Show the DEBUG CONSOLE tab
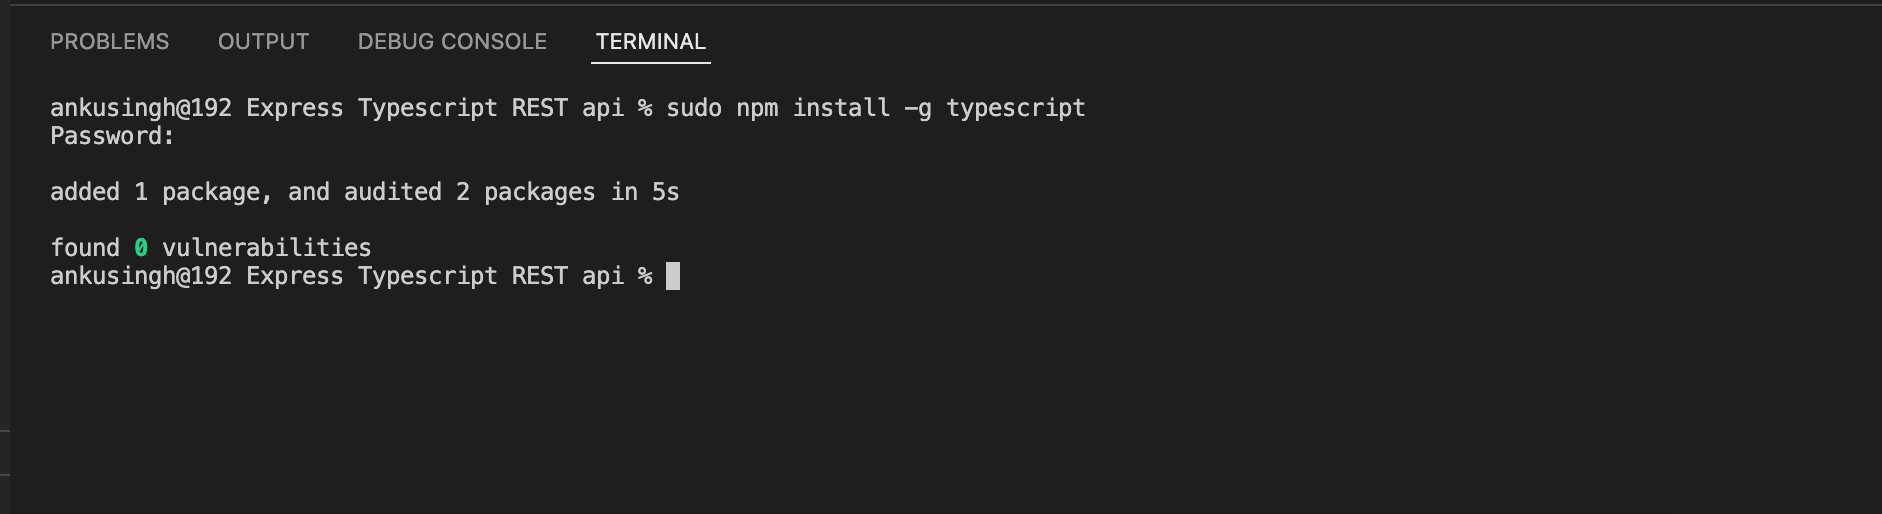The image size is (1882, 514). click(x=452, y=42)
